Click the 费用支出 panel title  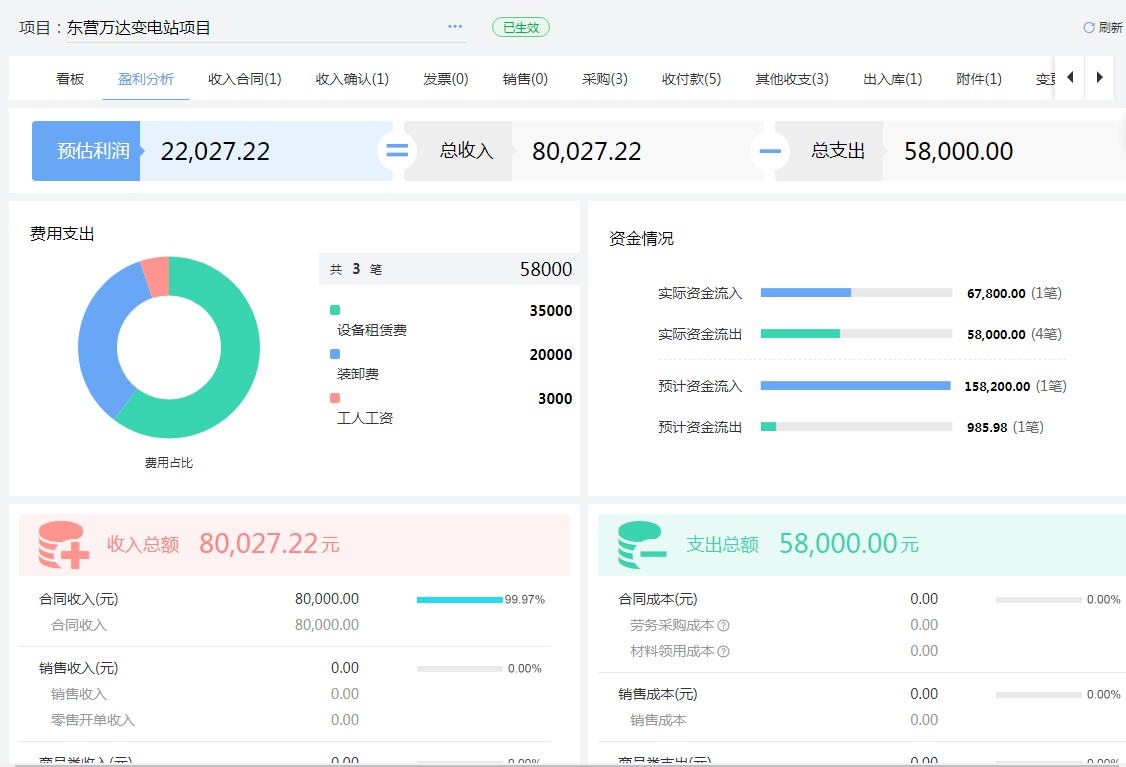click(62, 234)
